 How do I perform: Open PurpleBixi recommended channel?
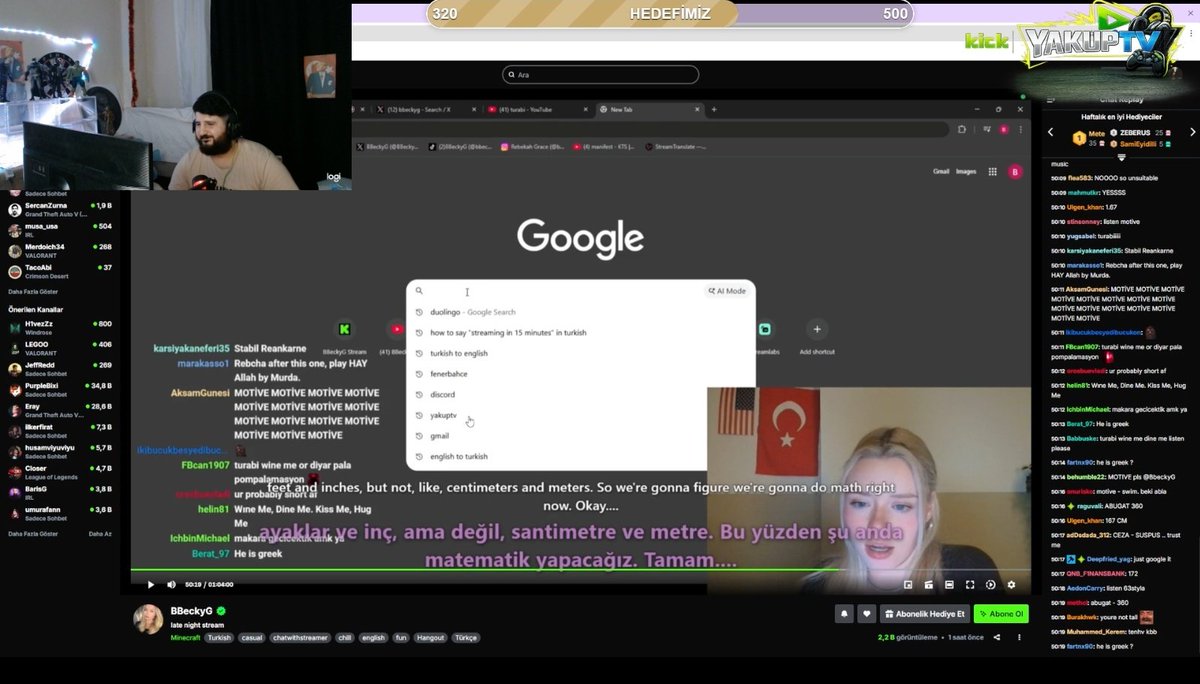click(x=60, y=389)
